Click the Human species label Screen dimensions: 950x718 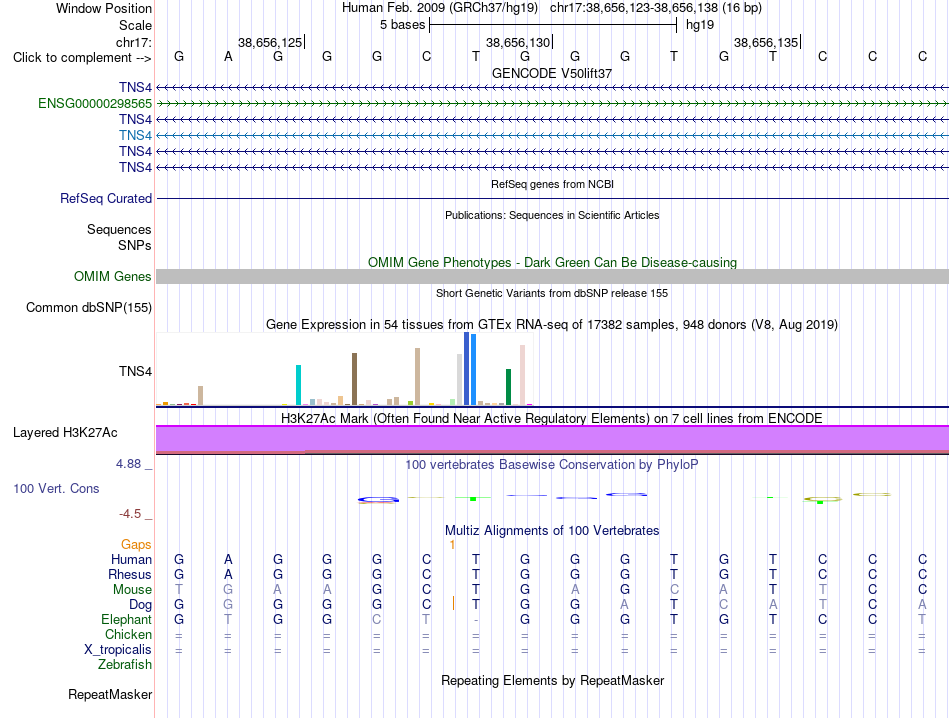tap(131, 559)
